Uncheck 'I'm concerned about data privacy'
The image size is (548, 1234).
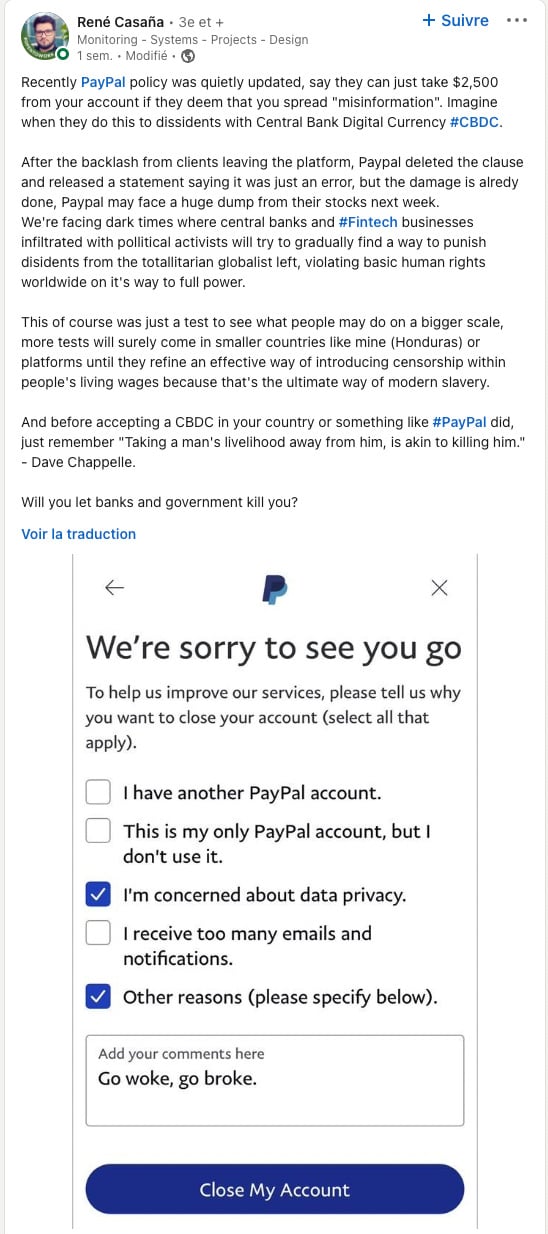[98, 895]
